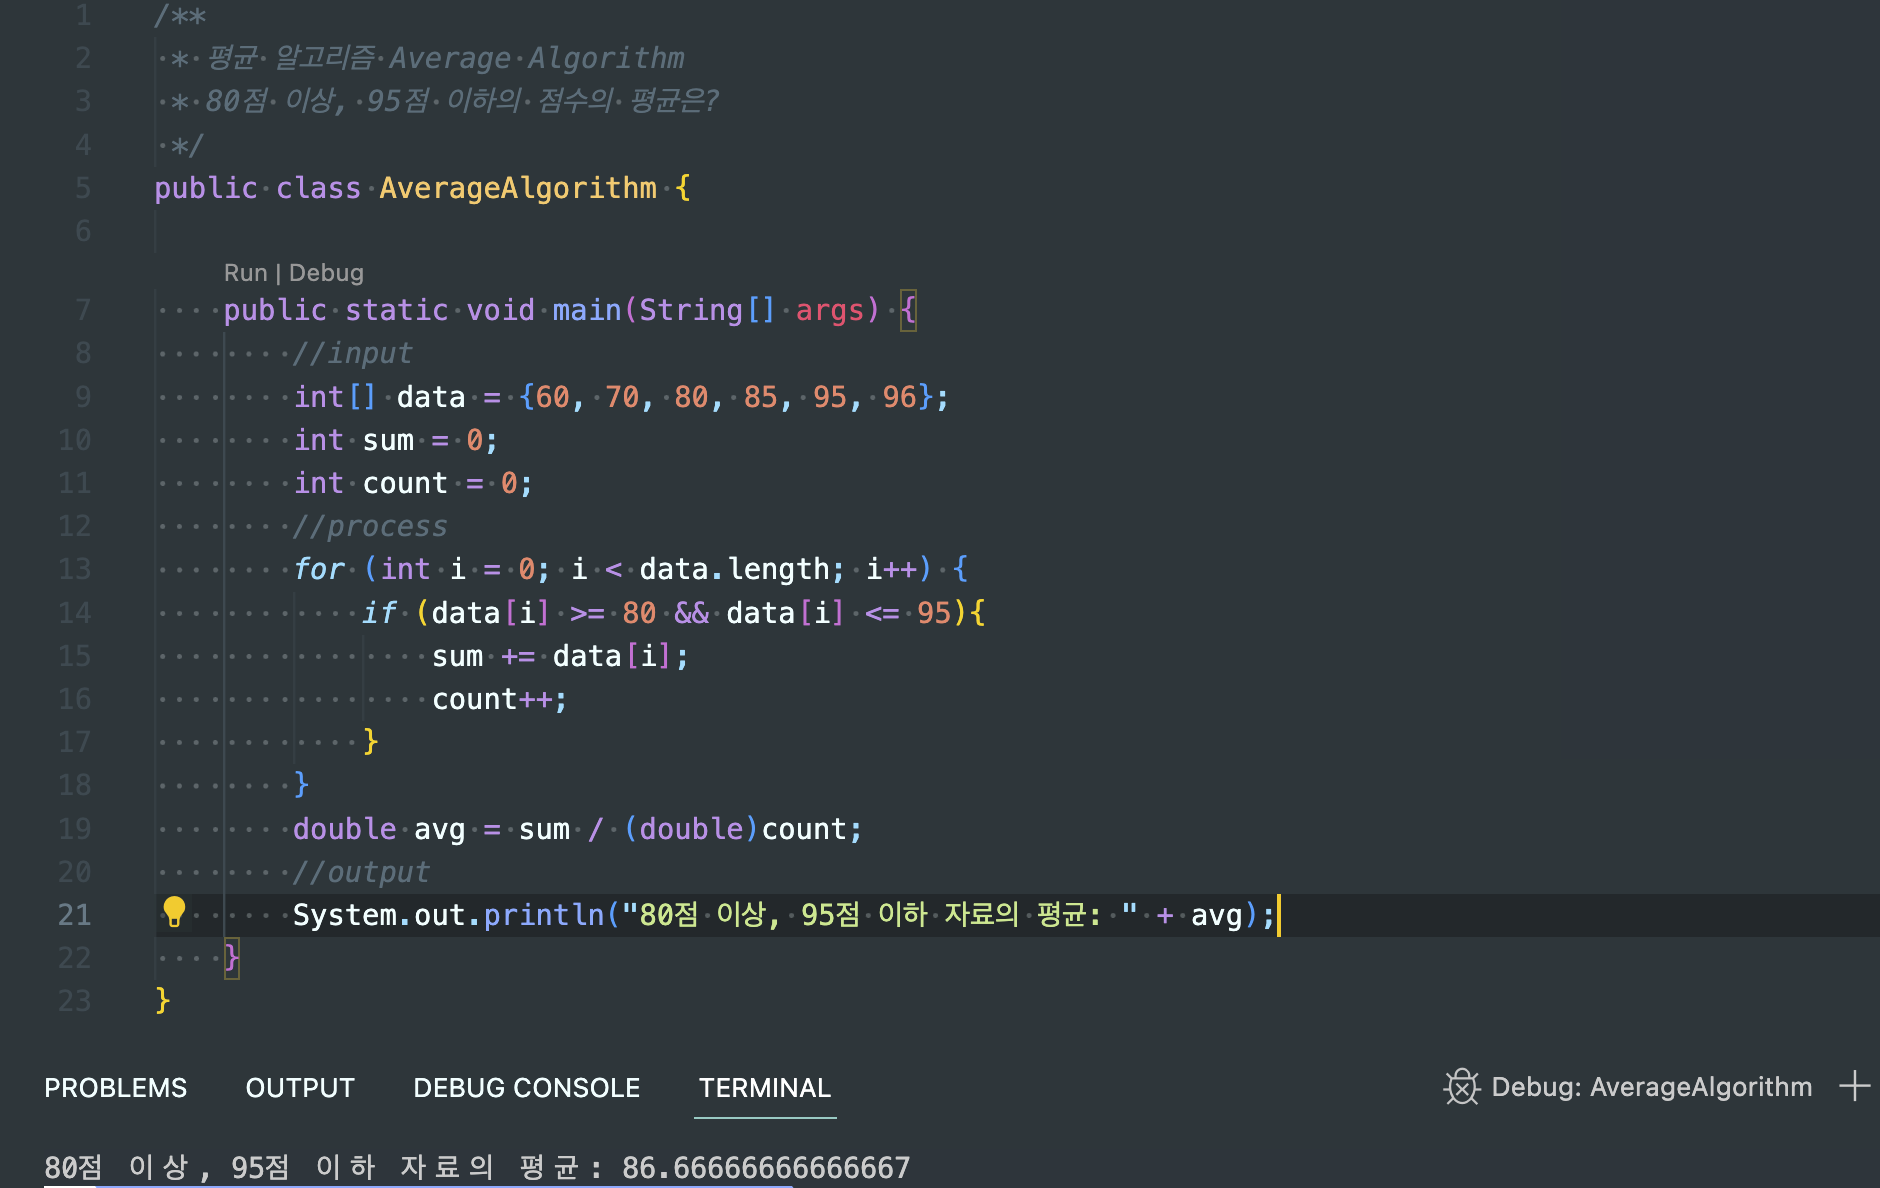Click the debug bug icon beside AverageAlgorithm

[1462, 1087]
